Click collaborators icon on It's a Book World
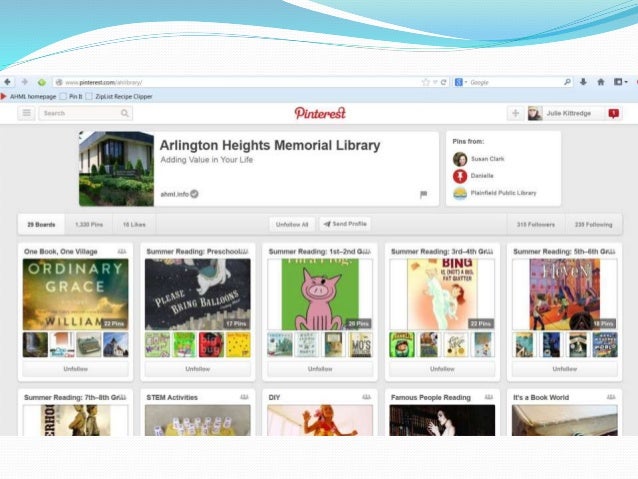This screenshot has width=638, height=479. pyautogui.click(x=611, y=397)
